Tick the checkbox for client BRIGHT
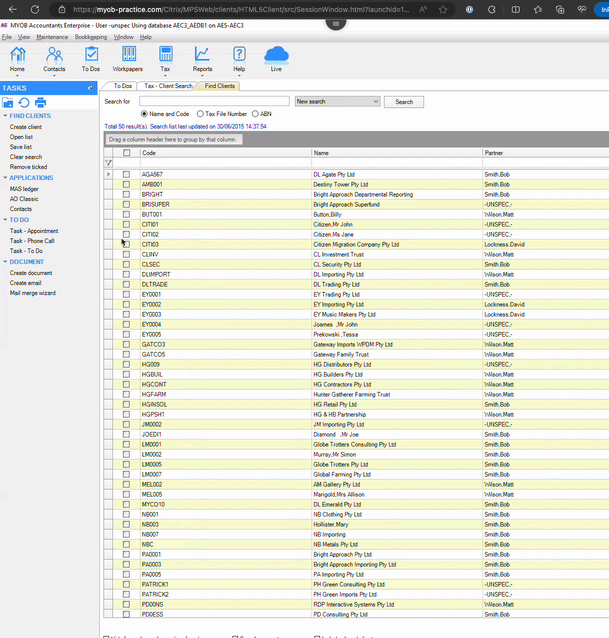This screenshot has height=638, width=609. [x=126, y=195]
